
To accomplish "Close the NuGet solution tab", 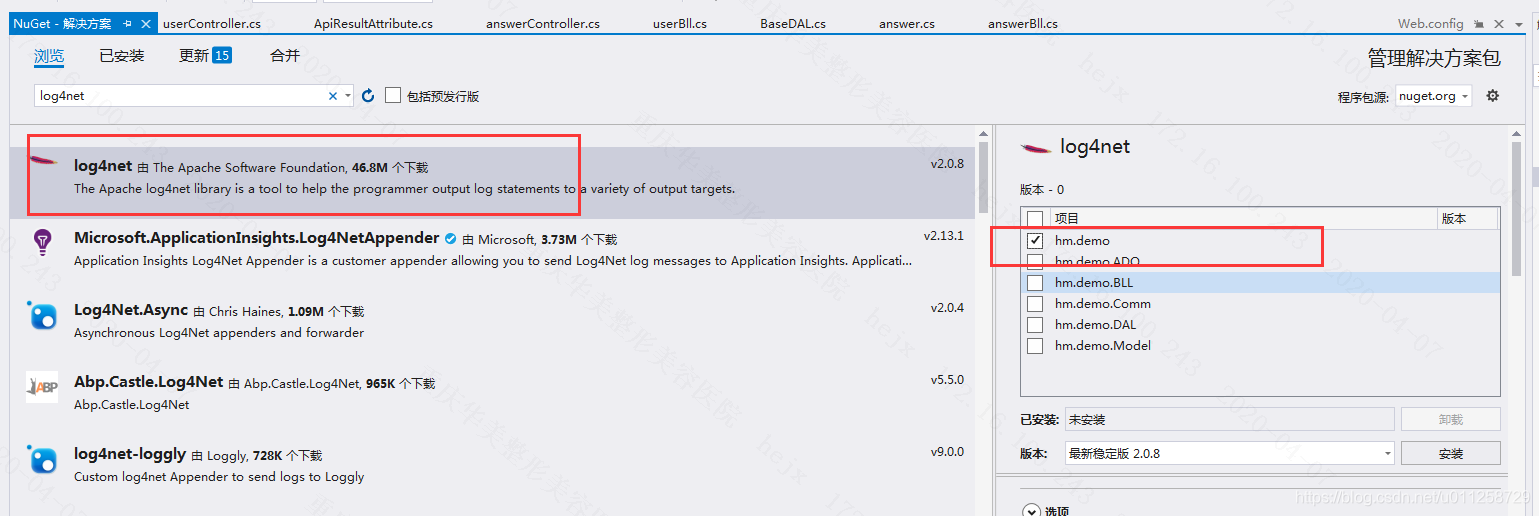I will [145, 23].
